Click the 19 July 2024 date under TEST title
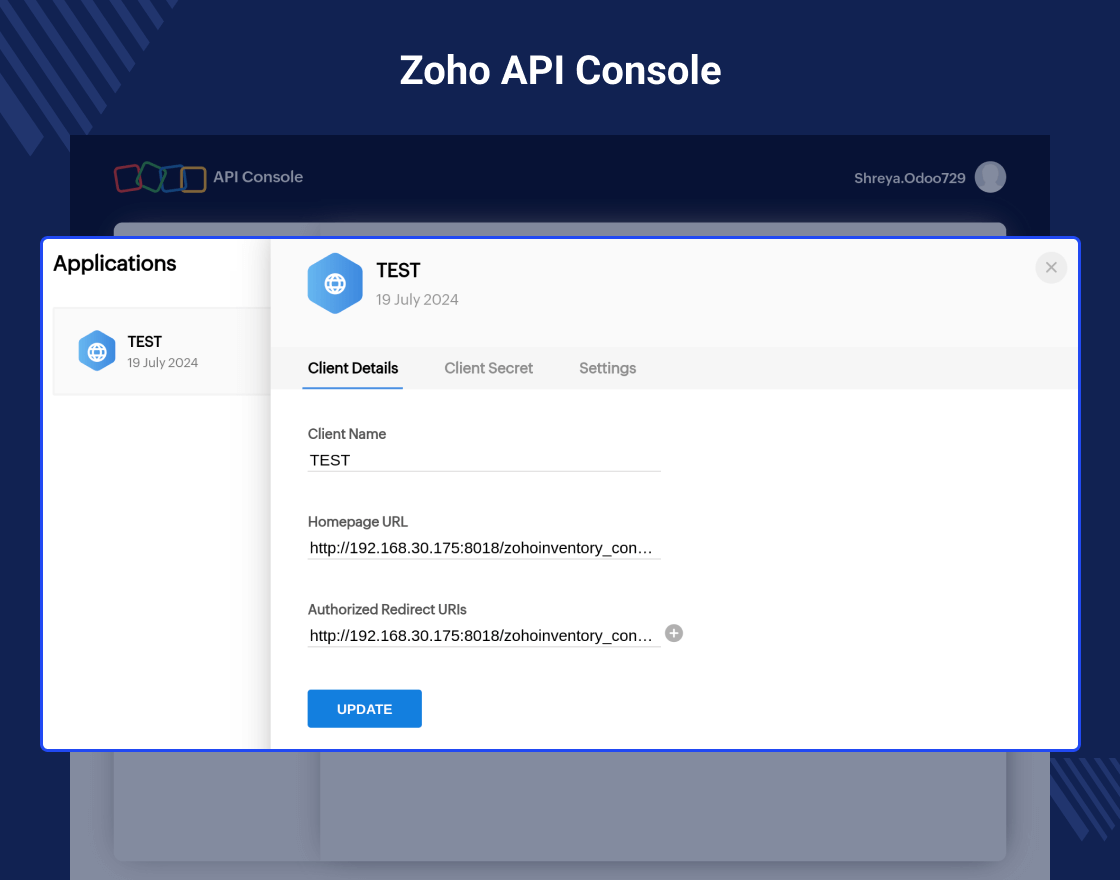 click(x=417, y=300)
